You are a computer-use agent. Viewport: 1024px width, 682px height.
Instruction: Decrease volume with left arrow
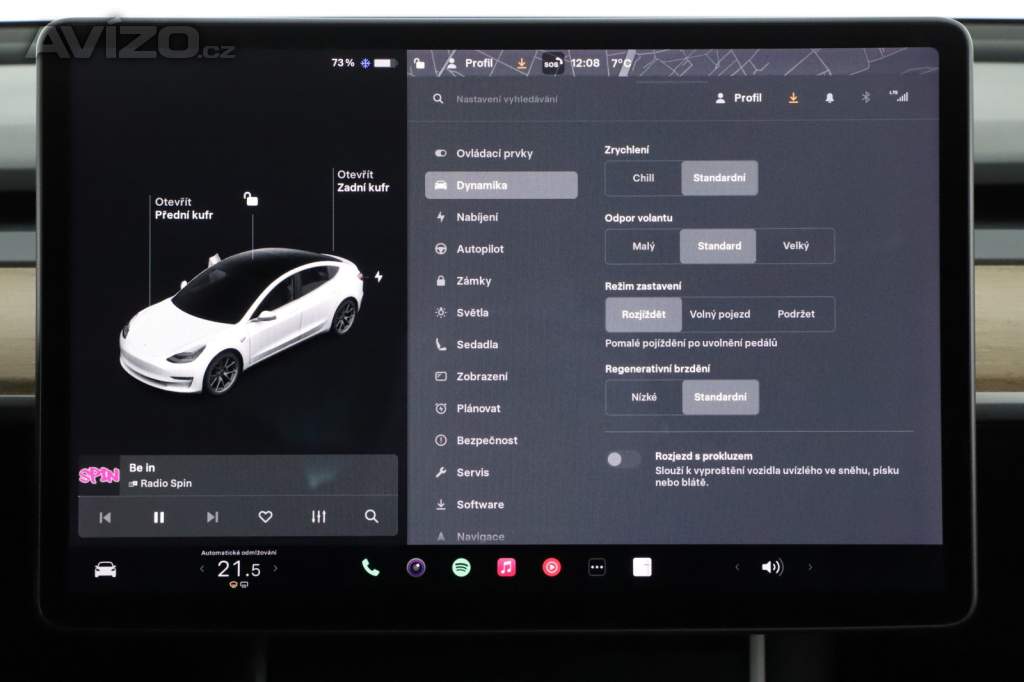point(737,567)
